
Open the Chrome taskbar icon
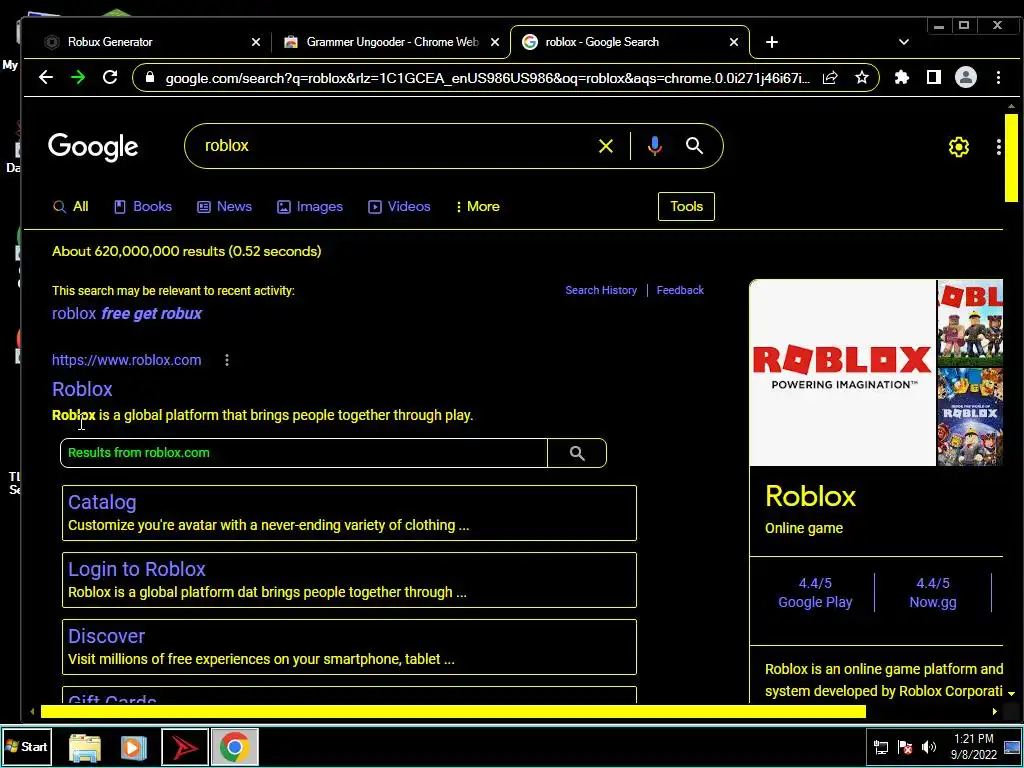[x=234, y=747]
